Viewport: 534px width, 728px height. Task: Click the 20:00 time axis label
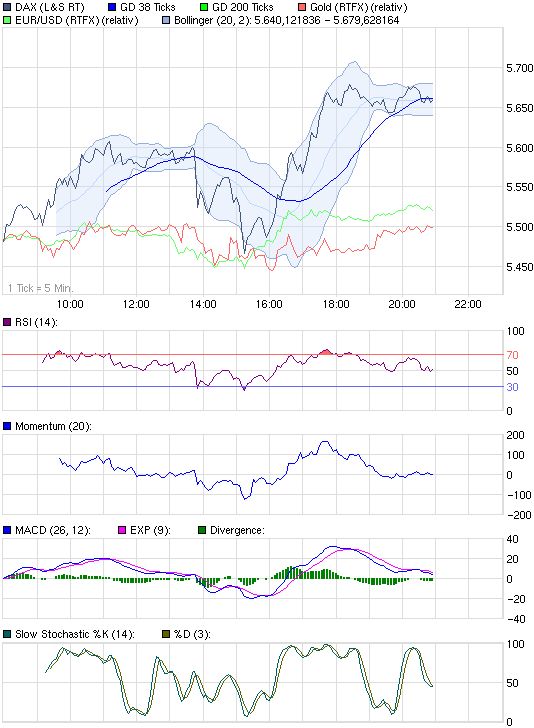(x=402, y=304)
